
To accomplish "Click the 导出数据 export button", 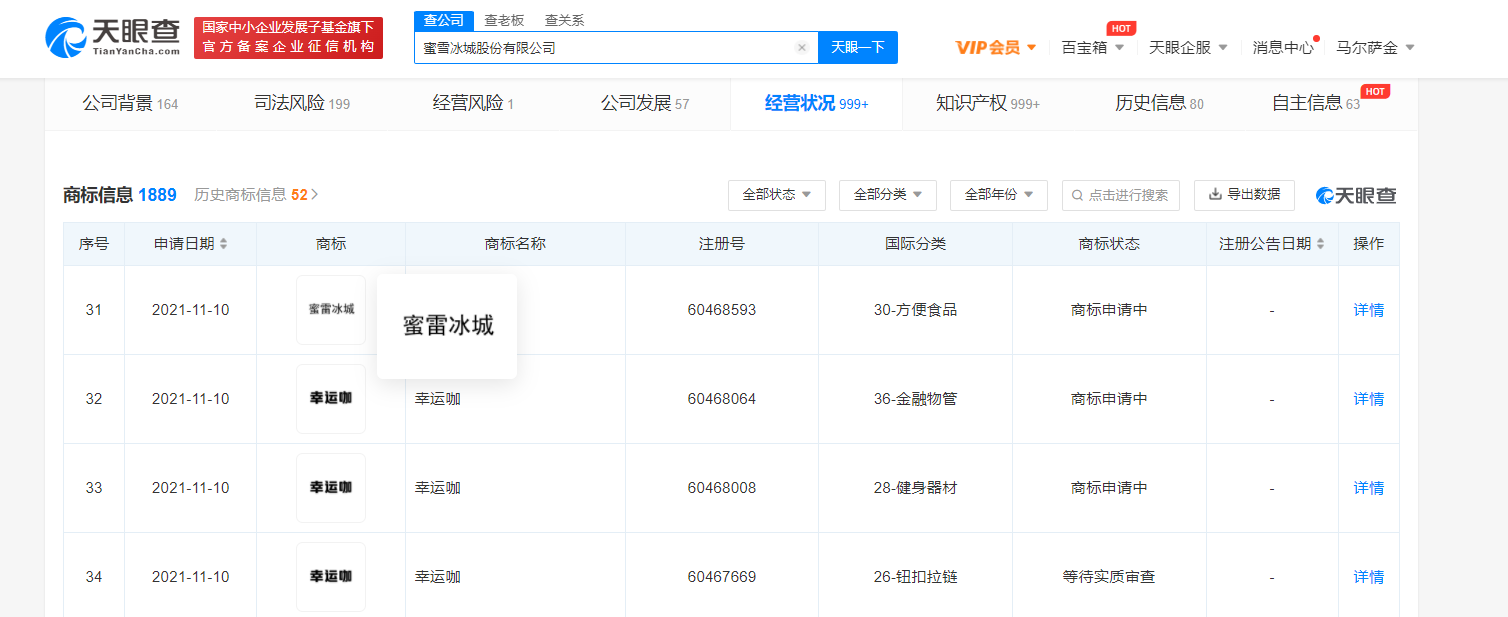I will tap(1244, 195).
